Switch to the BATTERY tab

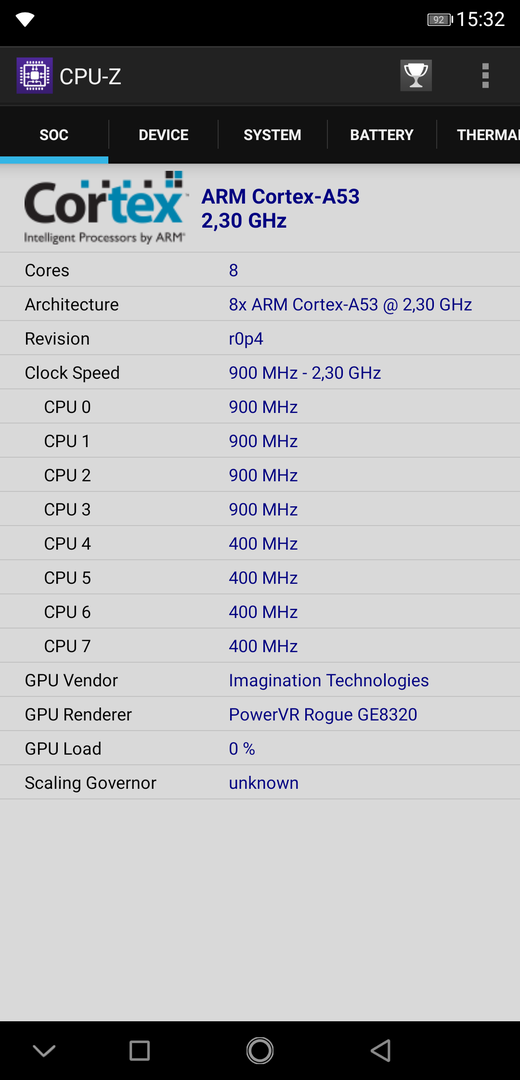point(382,135)
